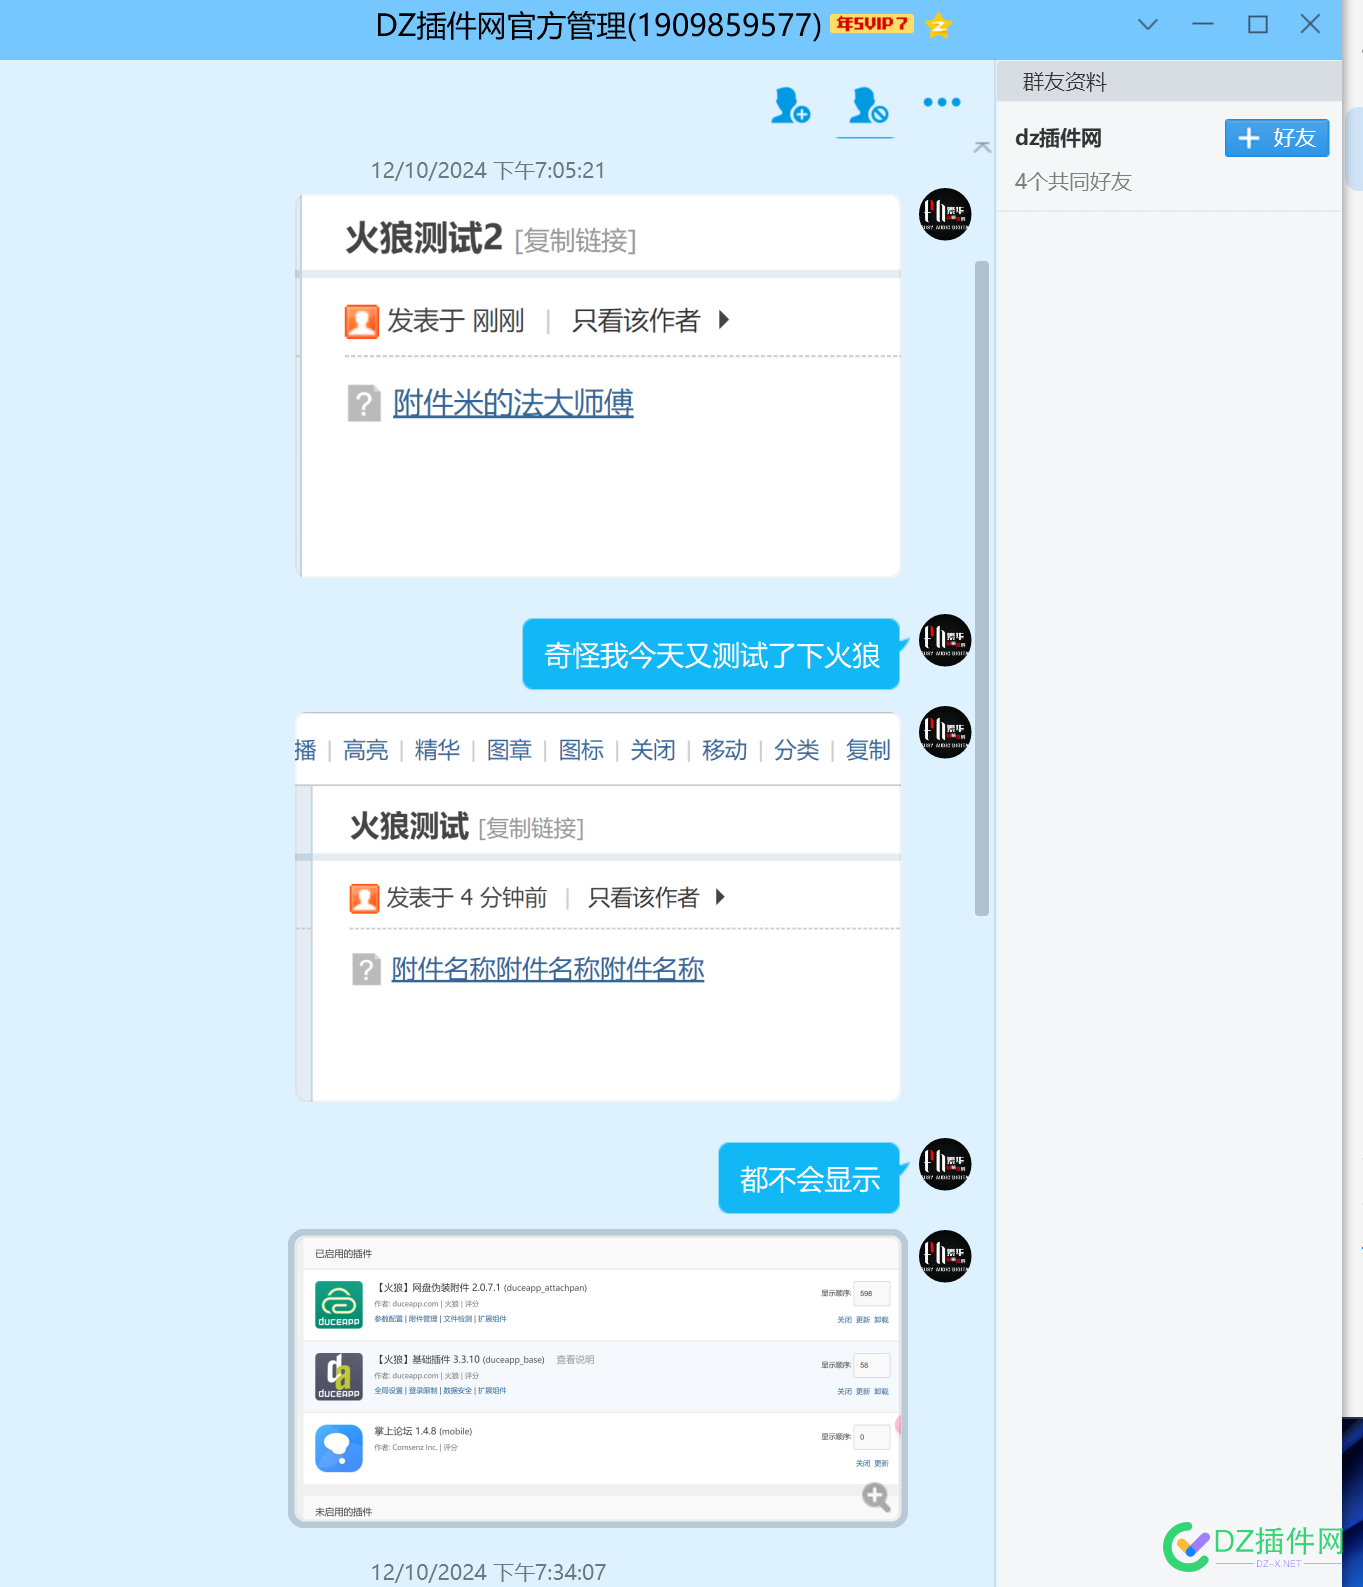This screenshot has height=1587, width=1363.
Task: Click the avatar beside the 火狼测试2 image
Action: (x=945, y=214)
